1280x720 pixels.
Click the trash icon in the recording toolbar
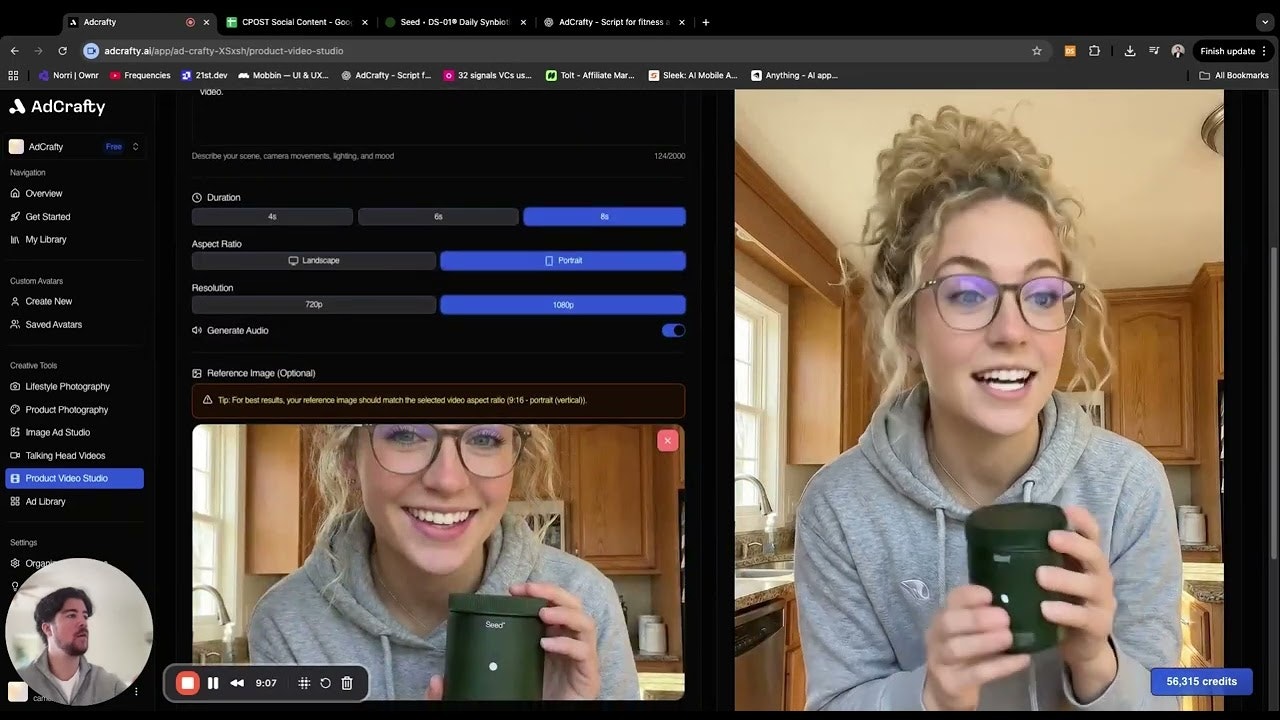click(x=346, y=683)
